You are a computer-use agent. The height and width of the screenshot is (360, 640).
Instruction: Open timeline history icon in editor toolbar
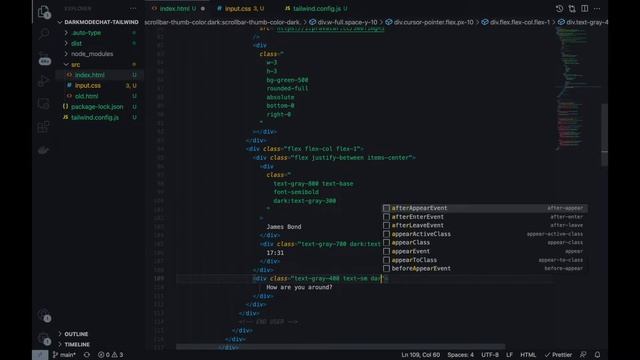(559, 9)
